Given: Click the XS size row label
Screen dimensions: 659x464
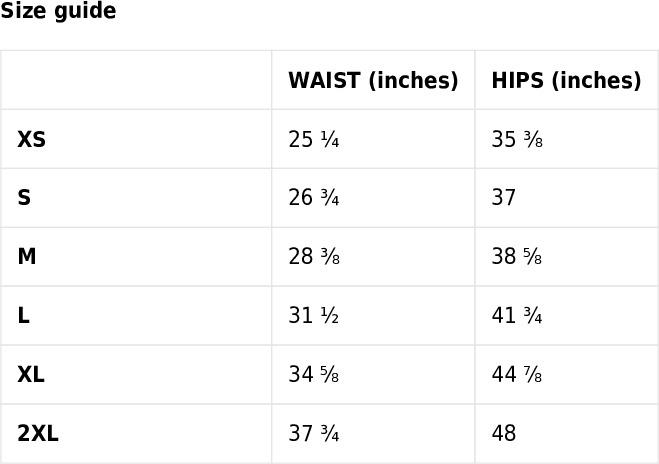Looking at the screenshot, I should (32, 139).
